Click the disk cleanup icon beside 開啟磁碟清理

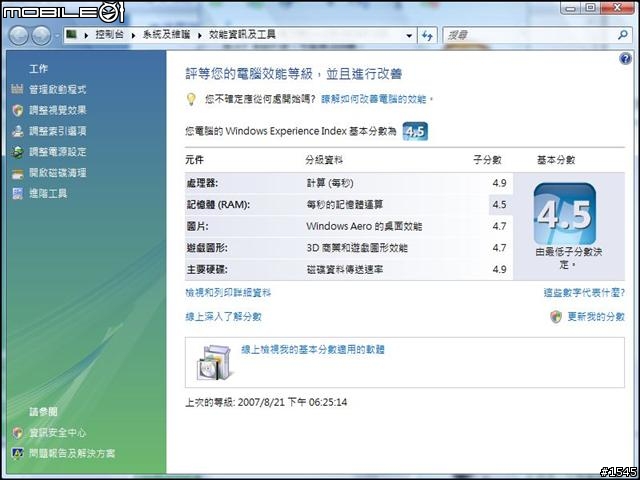(x=17, y=173)
